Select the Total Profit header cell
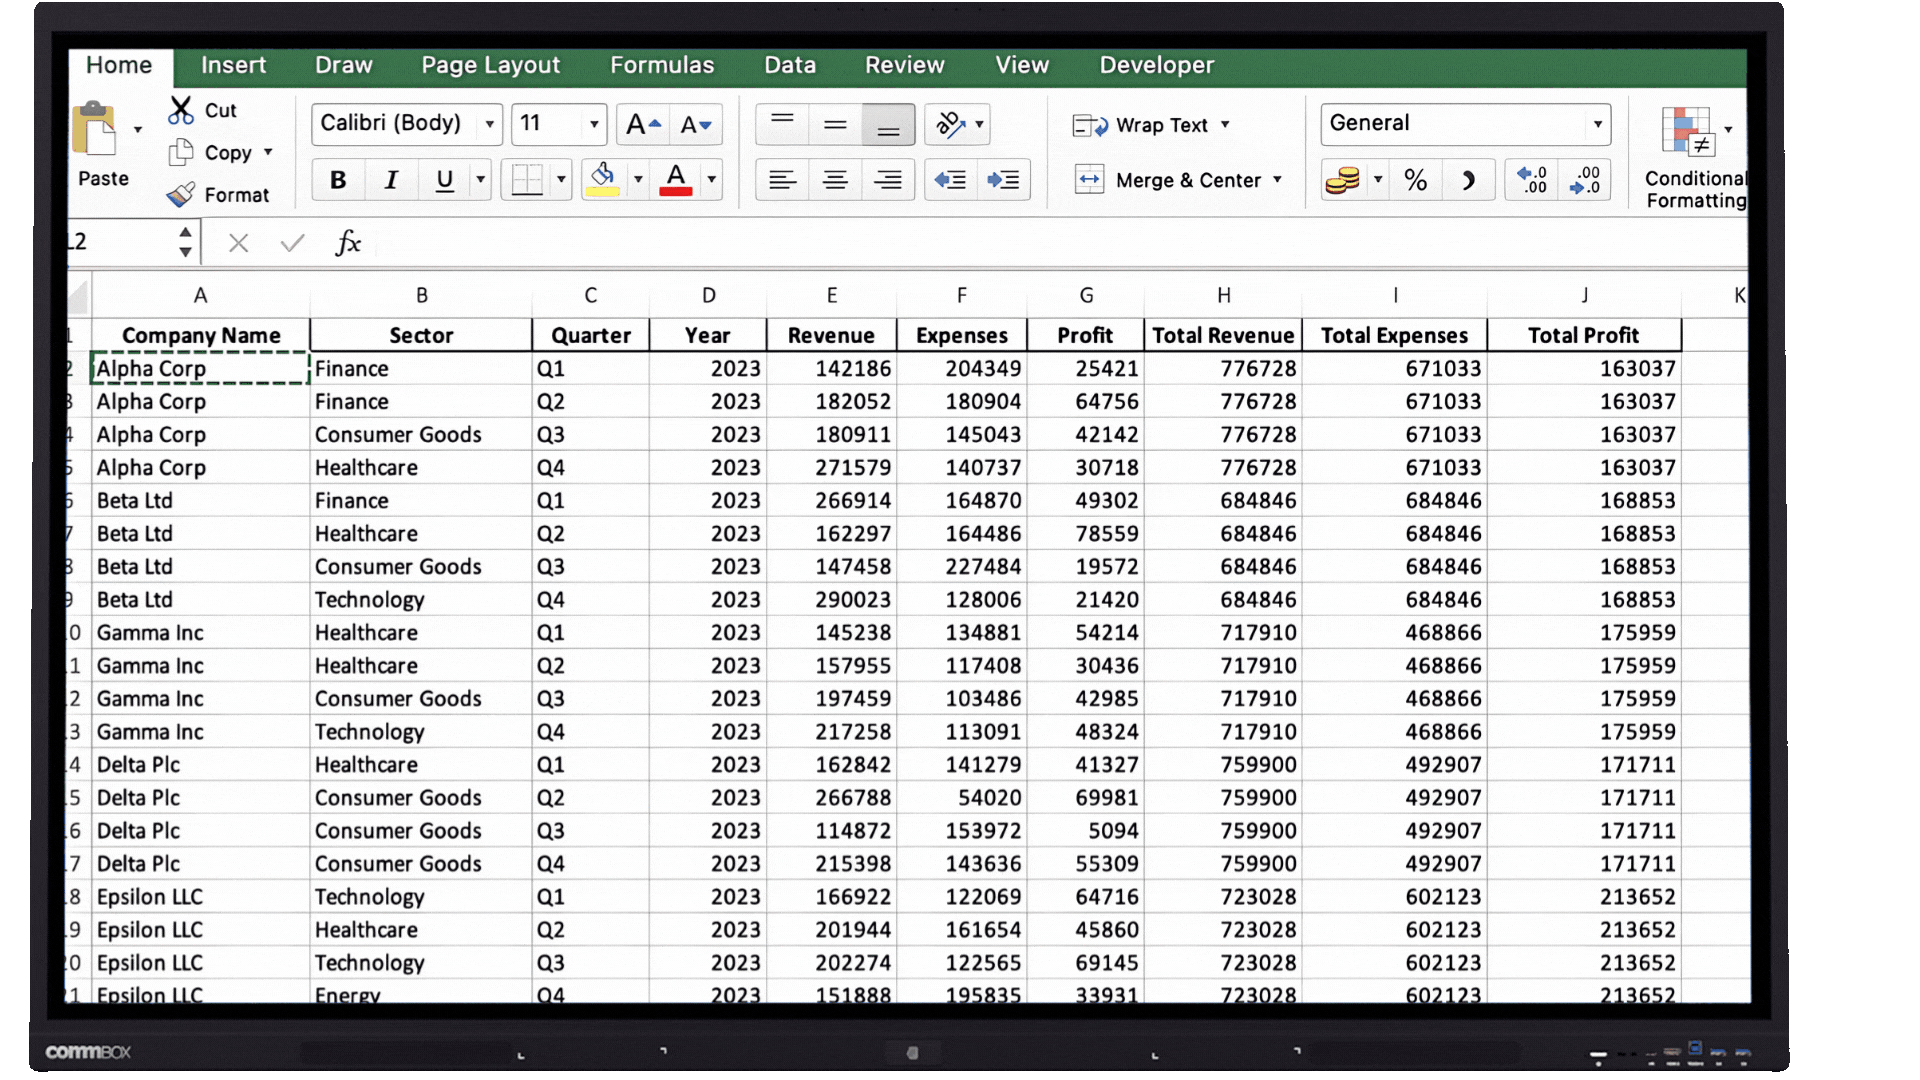 point(1584,336)
